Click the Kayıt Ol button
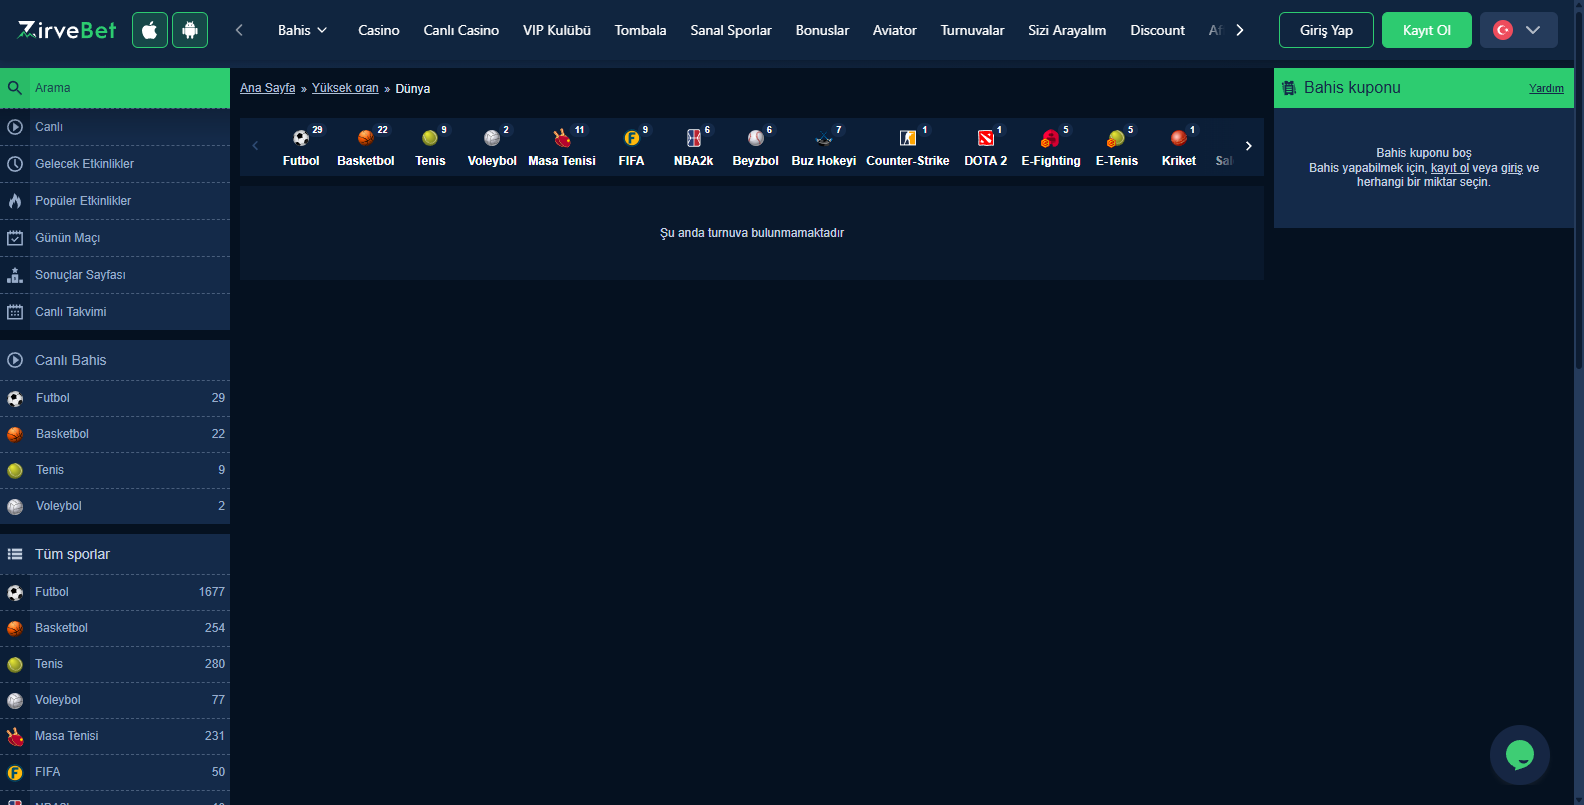Image resolution: width=1584 pixels, height=805 pixels. click(x=1427, y=30)
